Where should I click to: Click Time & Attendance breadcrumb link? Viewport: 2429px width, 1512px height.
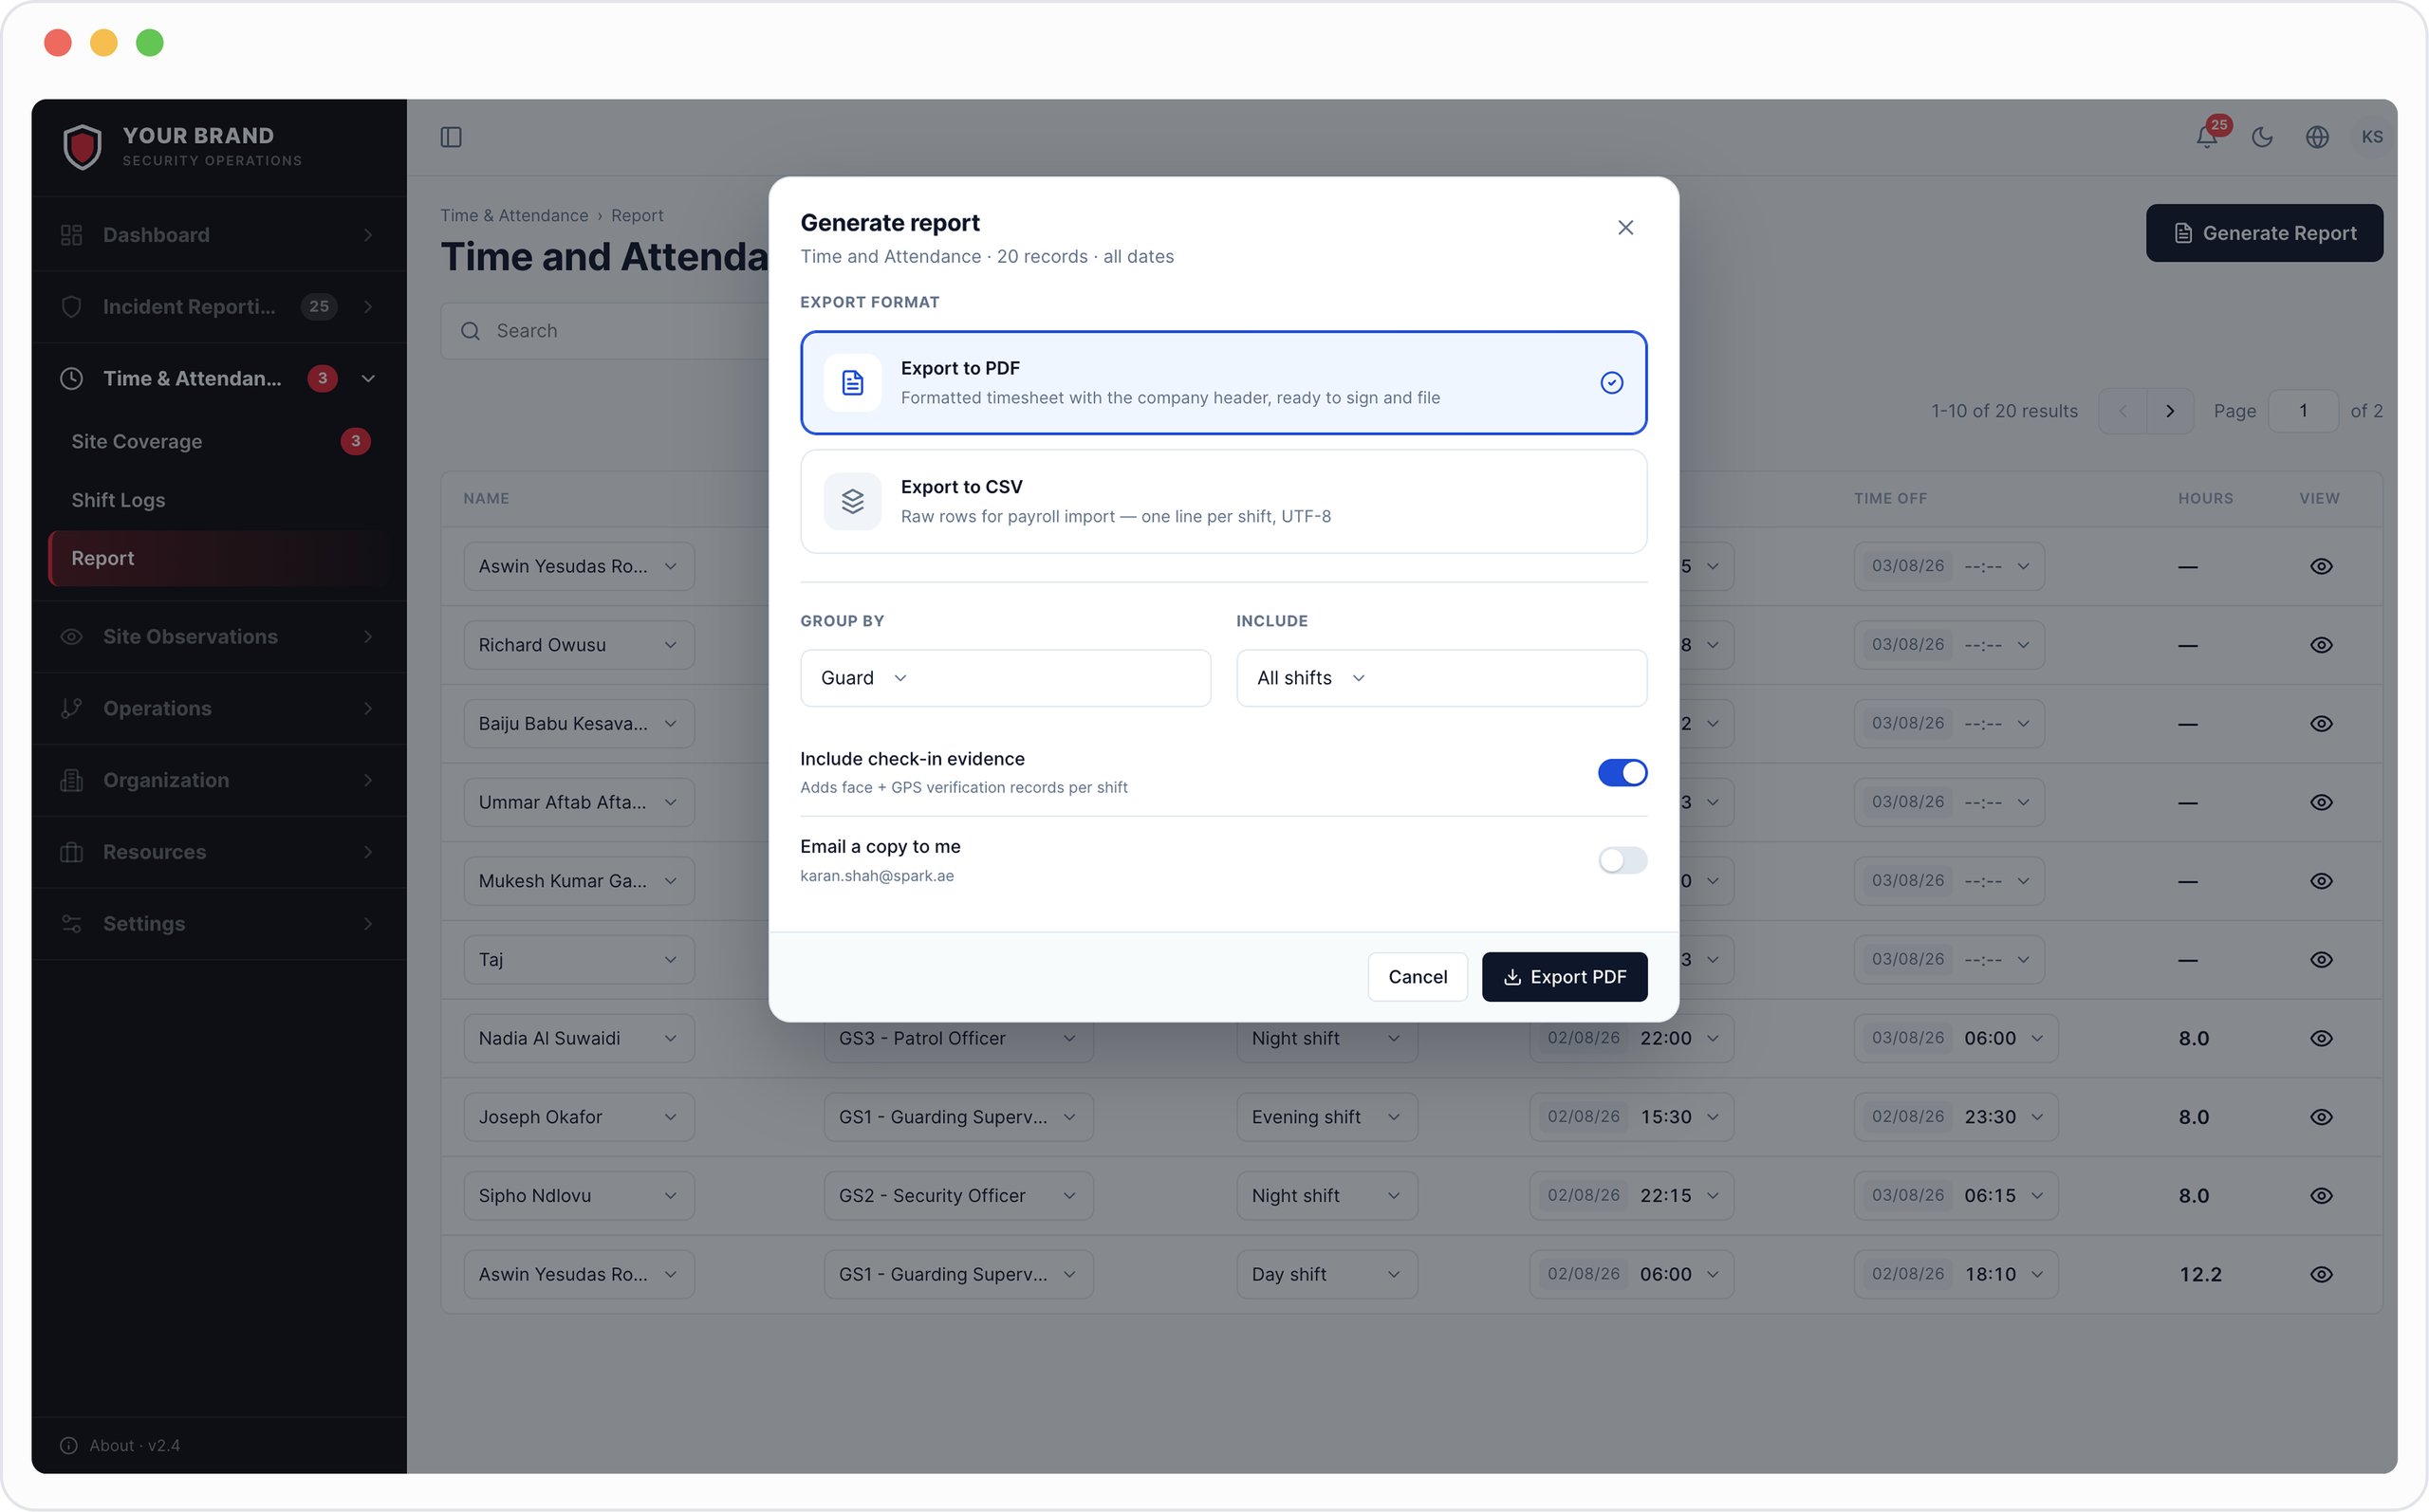pos(514,215)
